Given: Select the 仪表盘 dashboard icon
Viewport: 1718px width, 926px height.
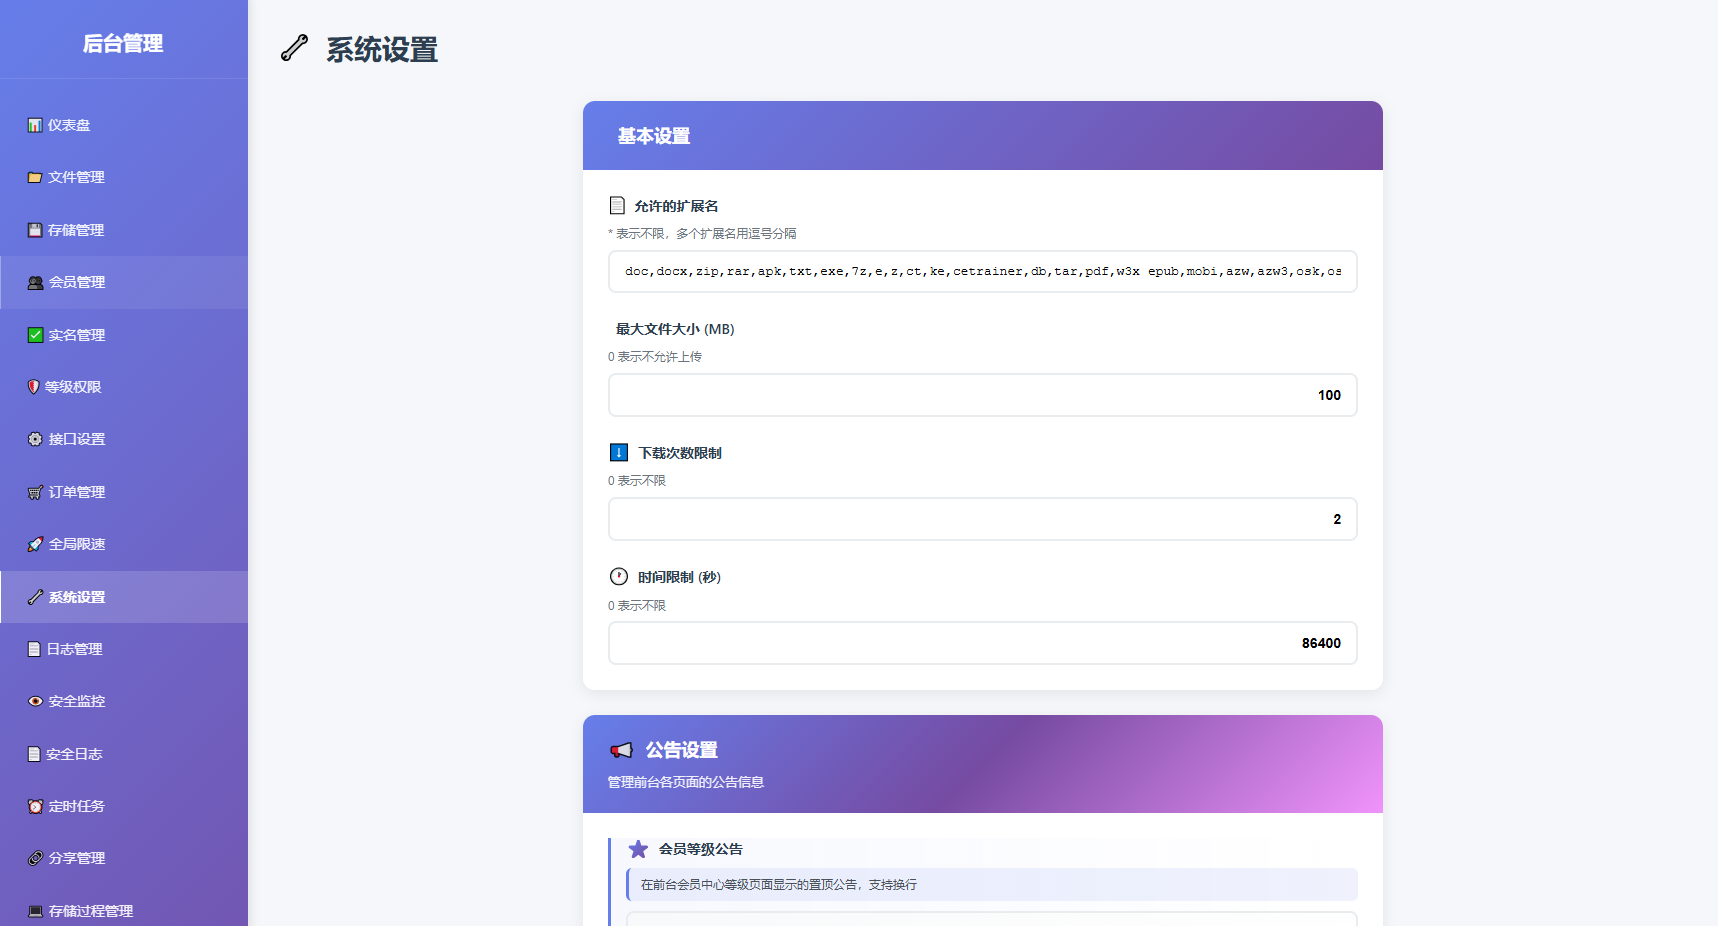Looking at the screenshot, I should click(33, 124).
